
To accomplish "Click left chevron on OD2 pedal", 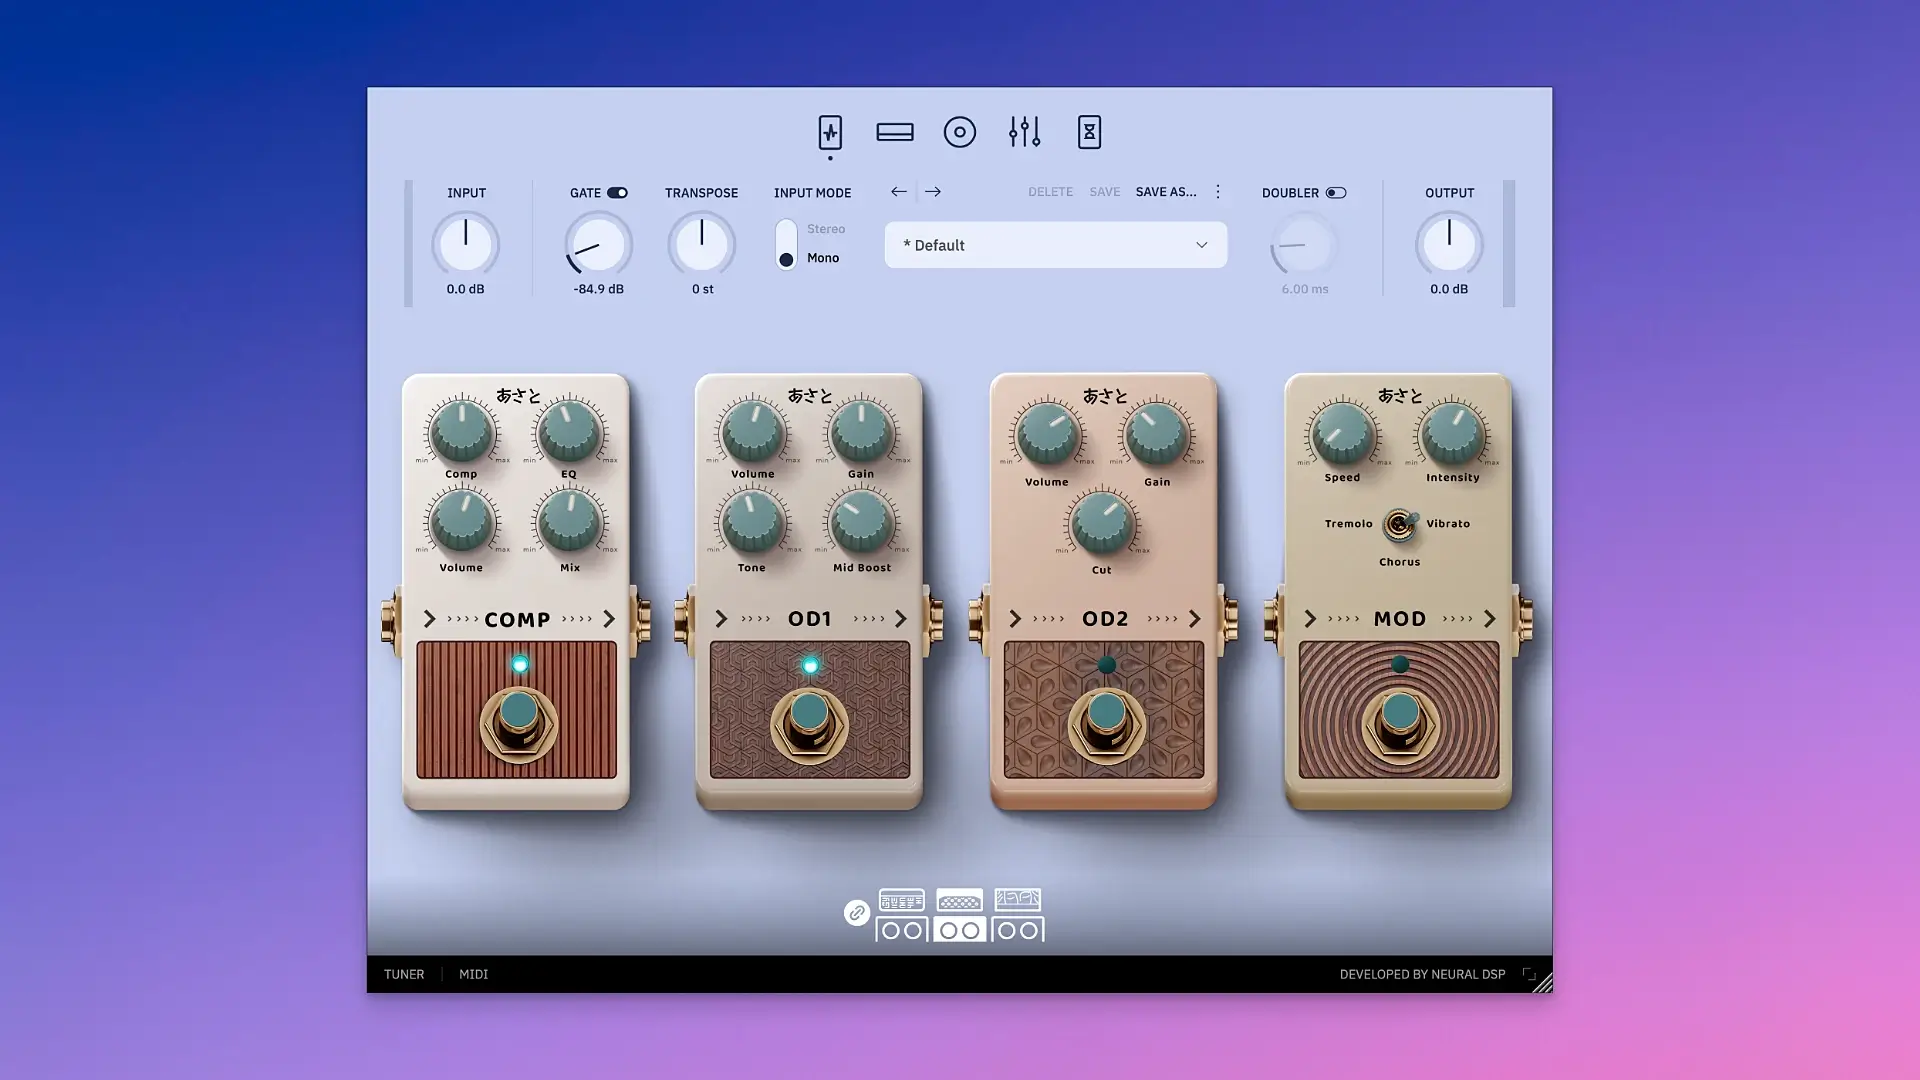I will coord(1015,619).
